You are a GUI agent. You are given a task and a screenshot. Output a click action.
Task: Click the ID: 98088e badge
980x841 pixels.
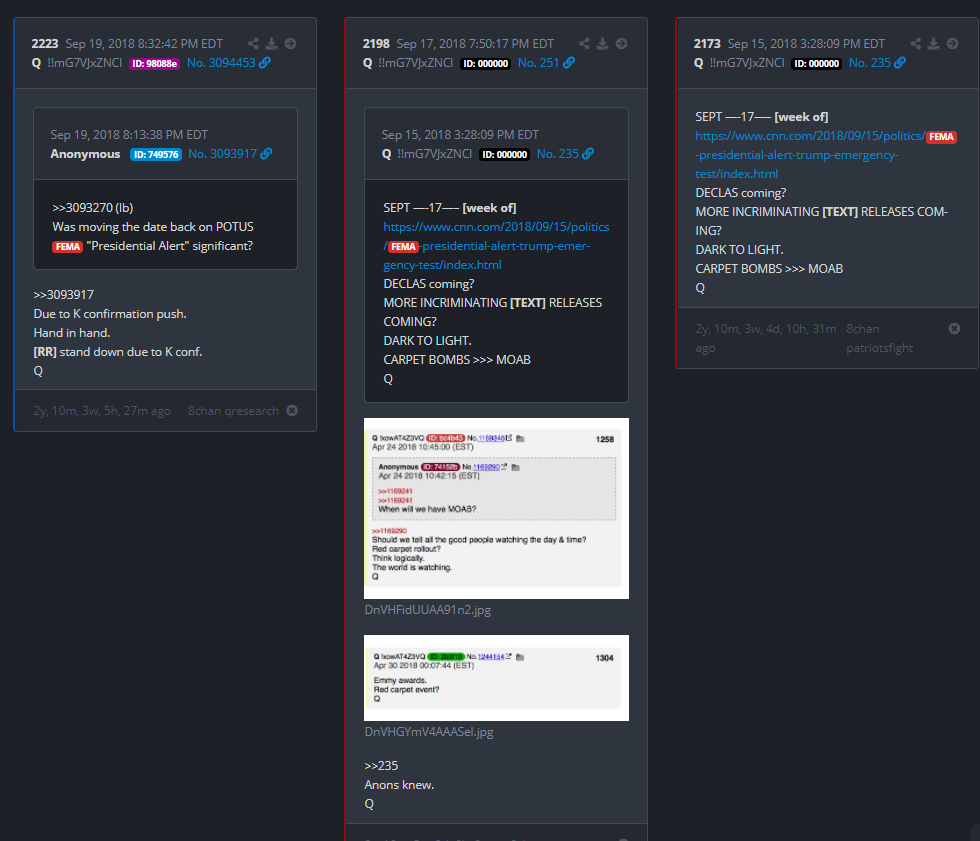154,63
